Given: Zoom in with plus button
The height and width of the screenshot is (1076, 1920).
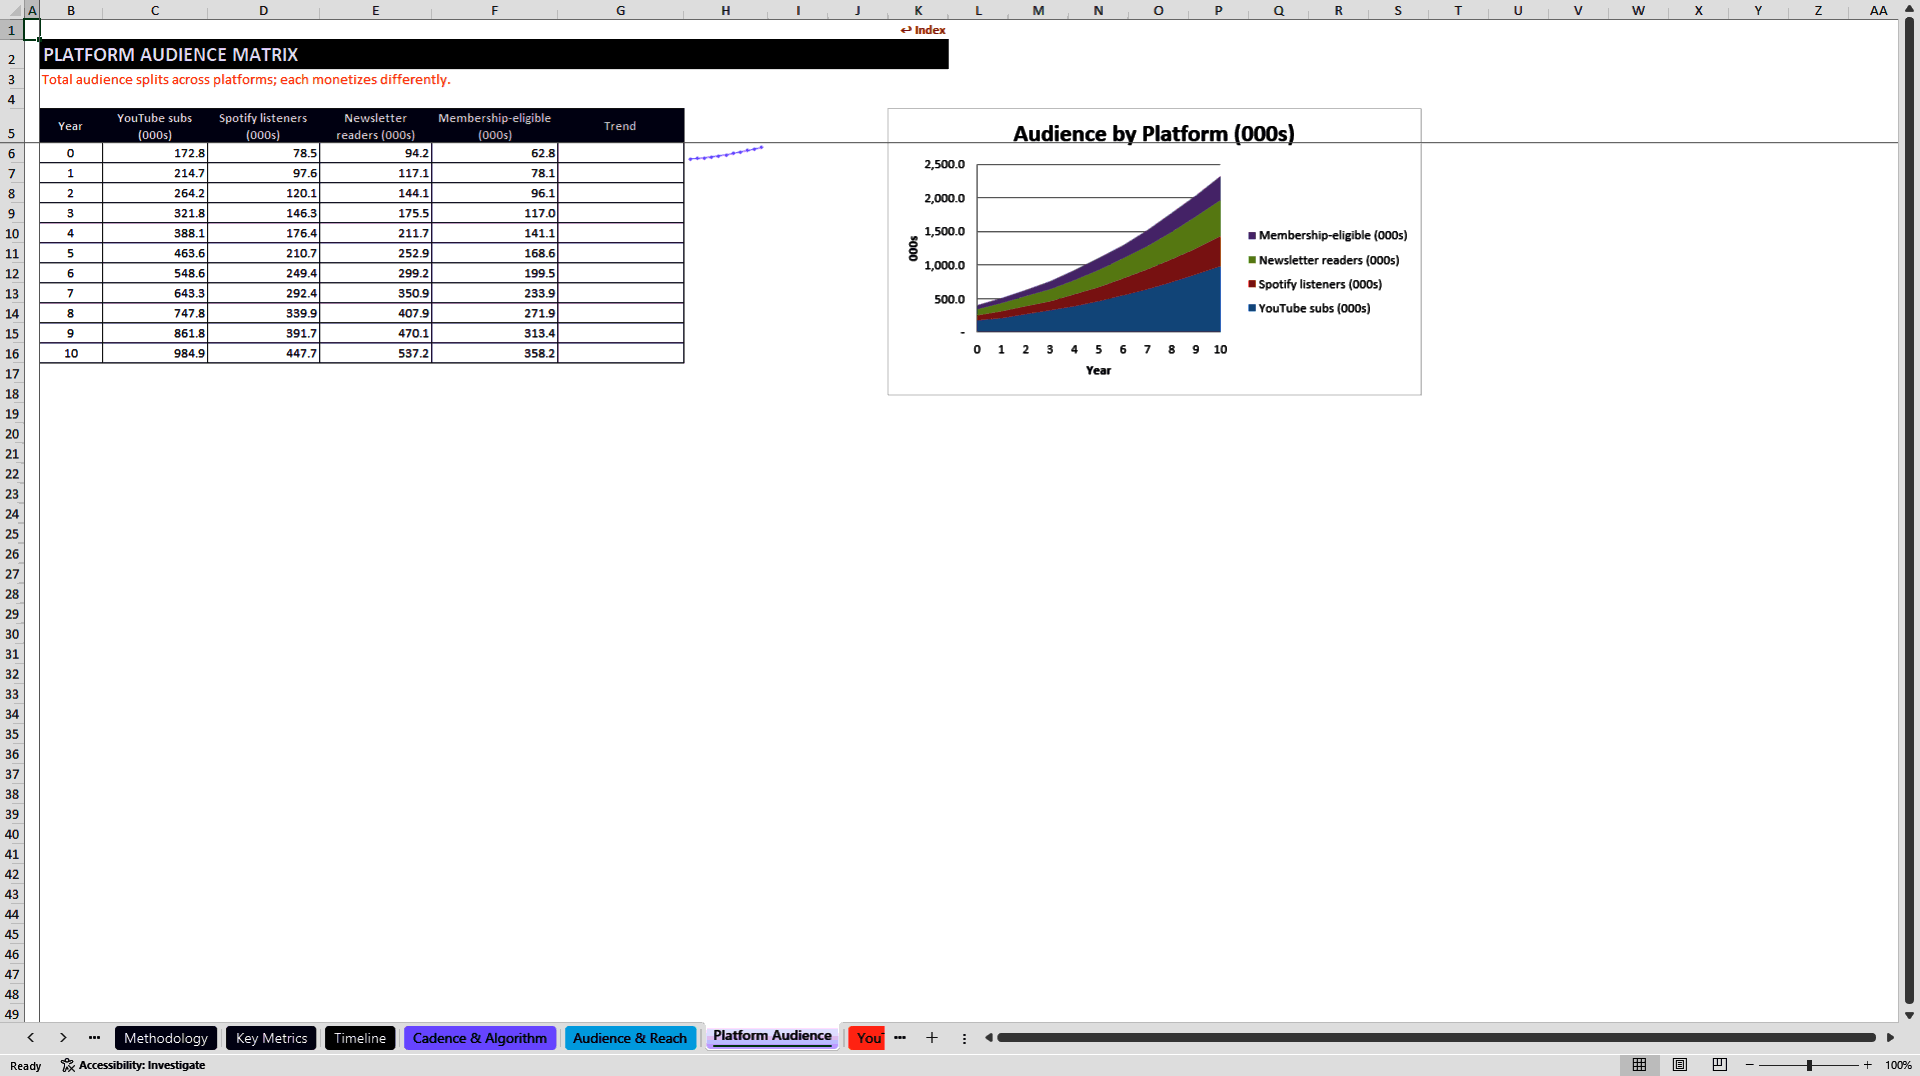Looking at the screenshot, I should click(1868, 1065).
